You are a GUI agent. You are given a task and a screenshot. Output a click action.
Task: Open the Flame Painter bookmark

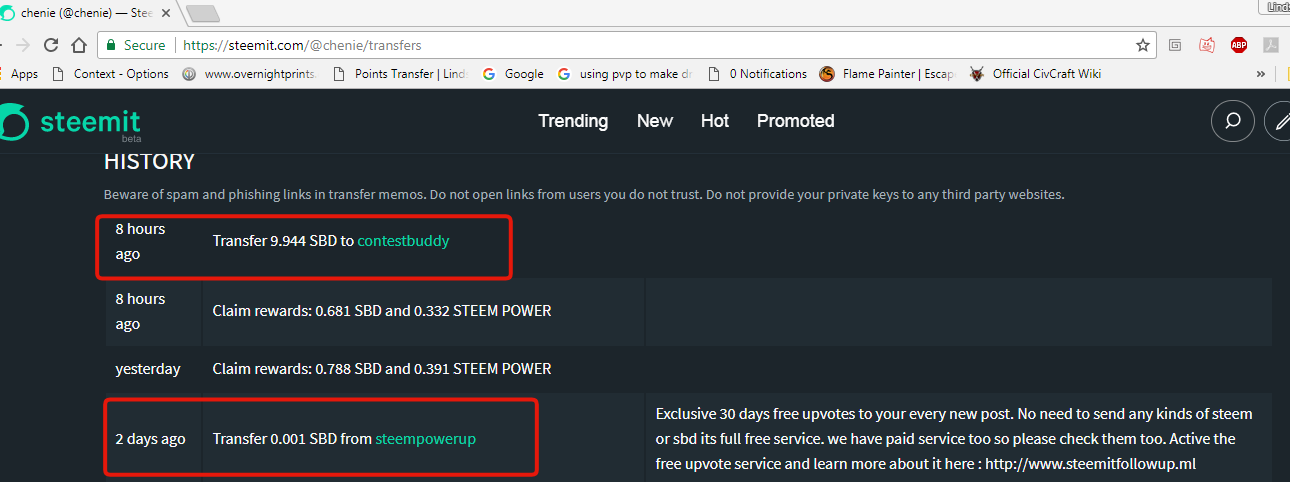tap(889, 74)
